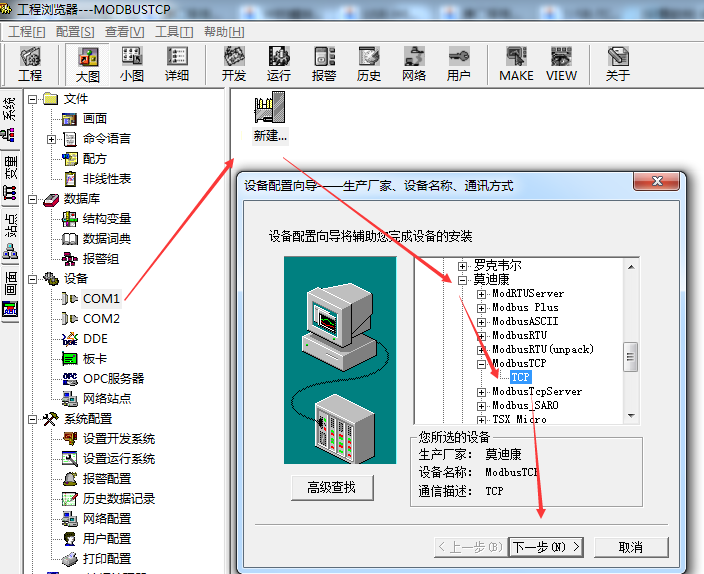Switch to 大图 large icon view
Viewport: 704px width, 574px height.
click(88, 64)
